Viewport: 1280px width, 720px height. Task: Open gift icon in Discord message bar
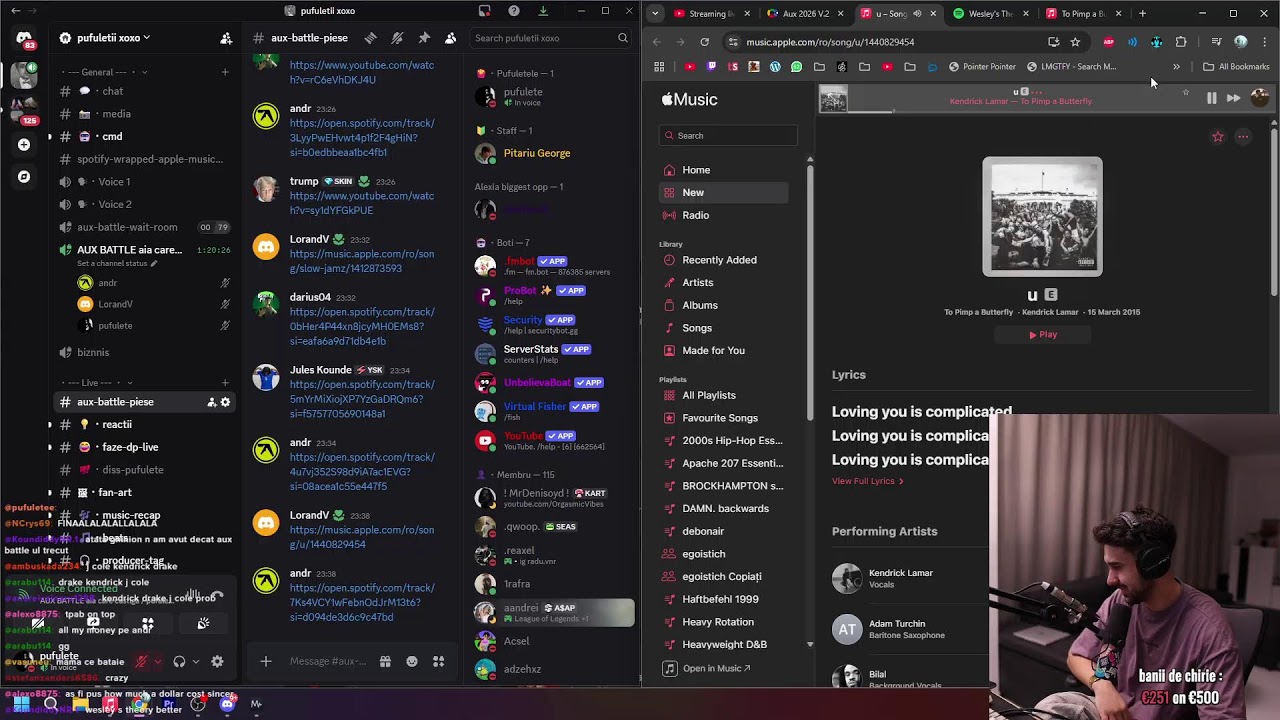pyautogui.click(x=385, y=661)
